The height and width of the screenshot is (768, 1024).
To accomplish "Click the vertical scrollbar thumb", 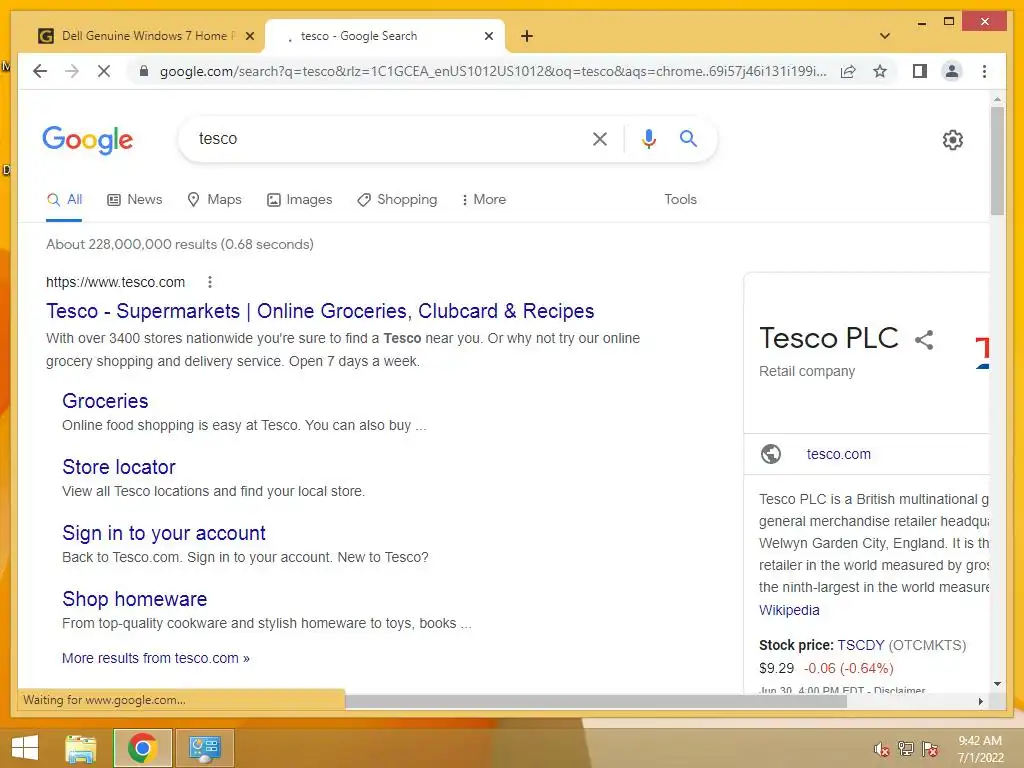I will pos(997,161).
